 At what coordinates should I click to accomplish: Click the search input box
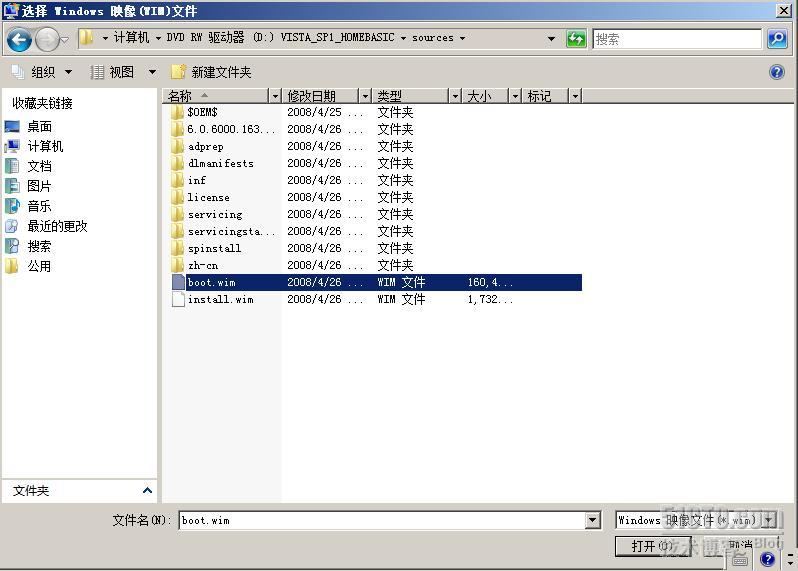tap(677, 39)
